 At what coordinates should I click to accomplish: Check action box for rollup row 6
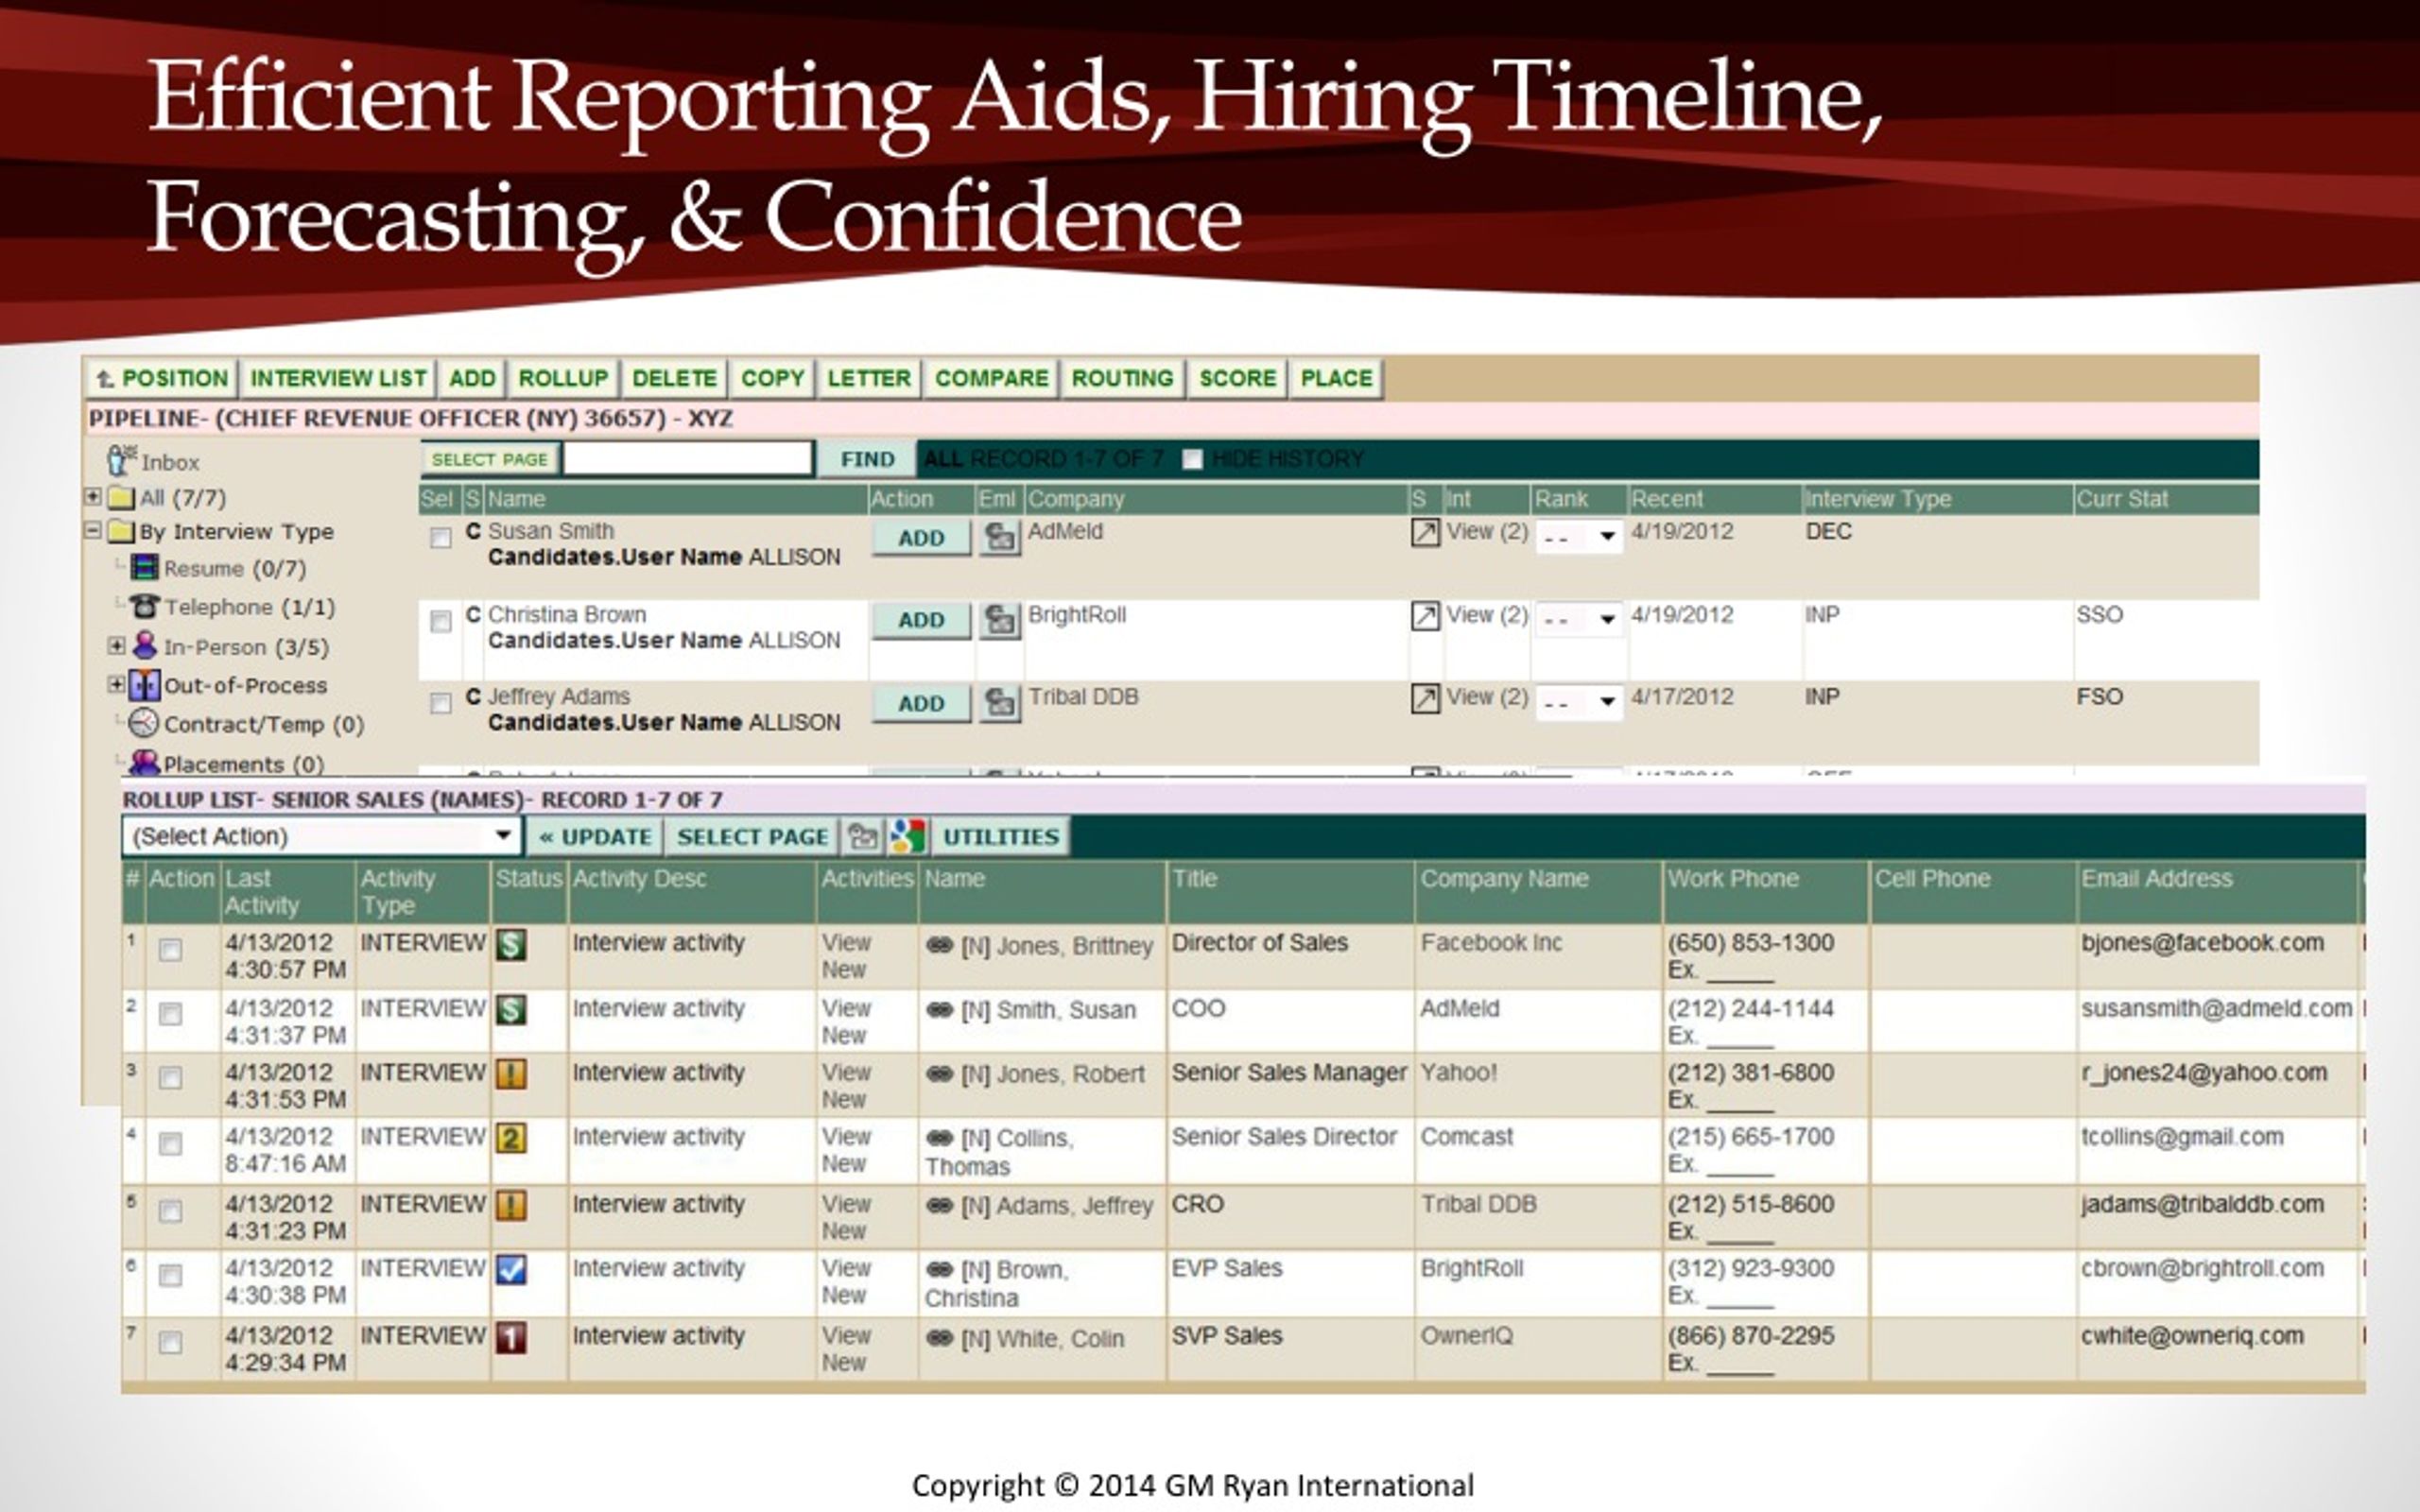(171, 1275)
